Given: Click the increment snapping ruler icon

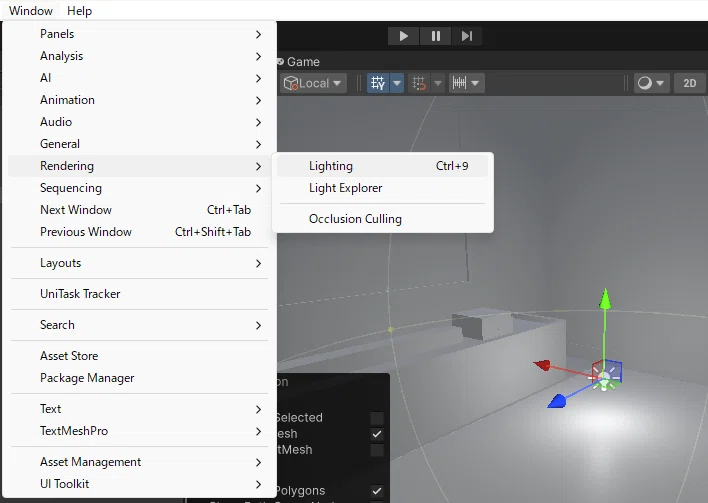Looking at the screenshot, I should (x=459, y=83).
